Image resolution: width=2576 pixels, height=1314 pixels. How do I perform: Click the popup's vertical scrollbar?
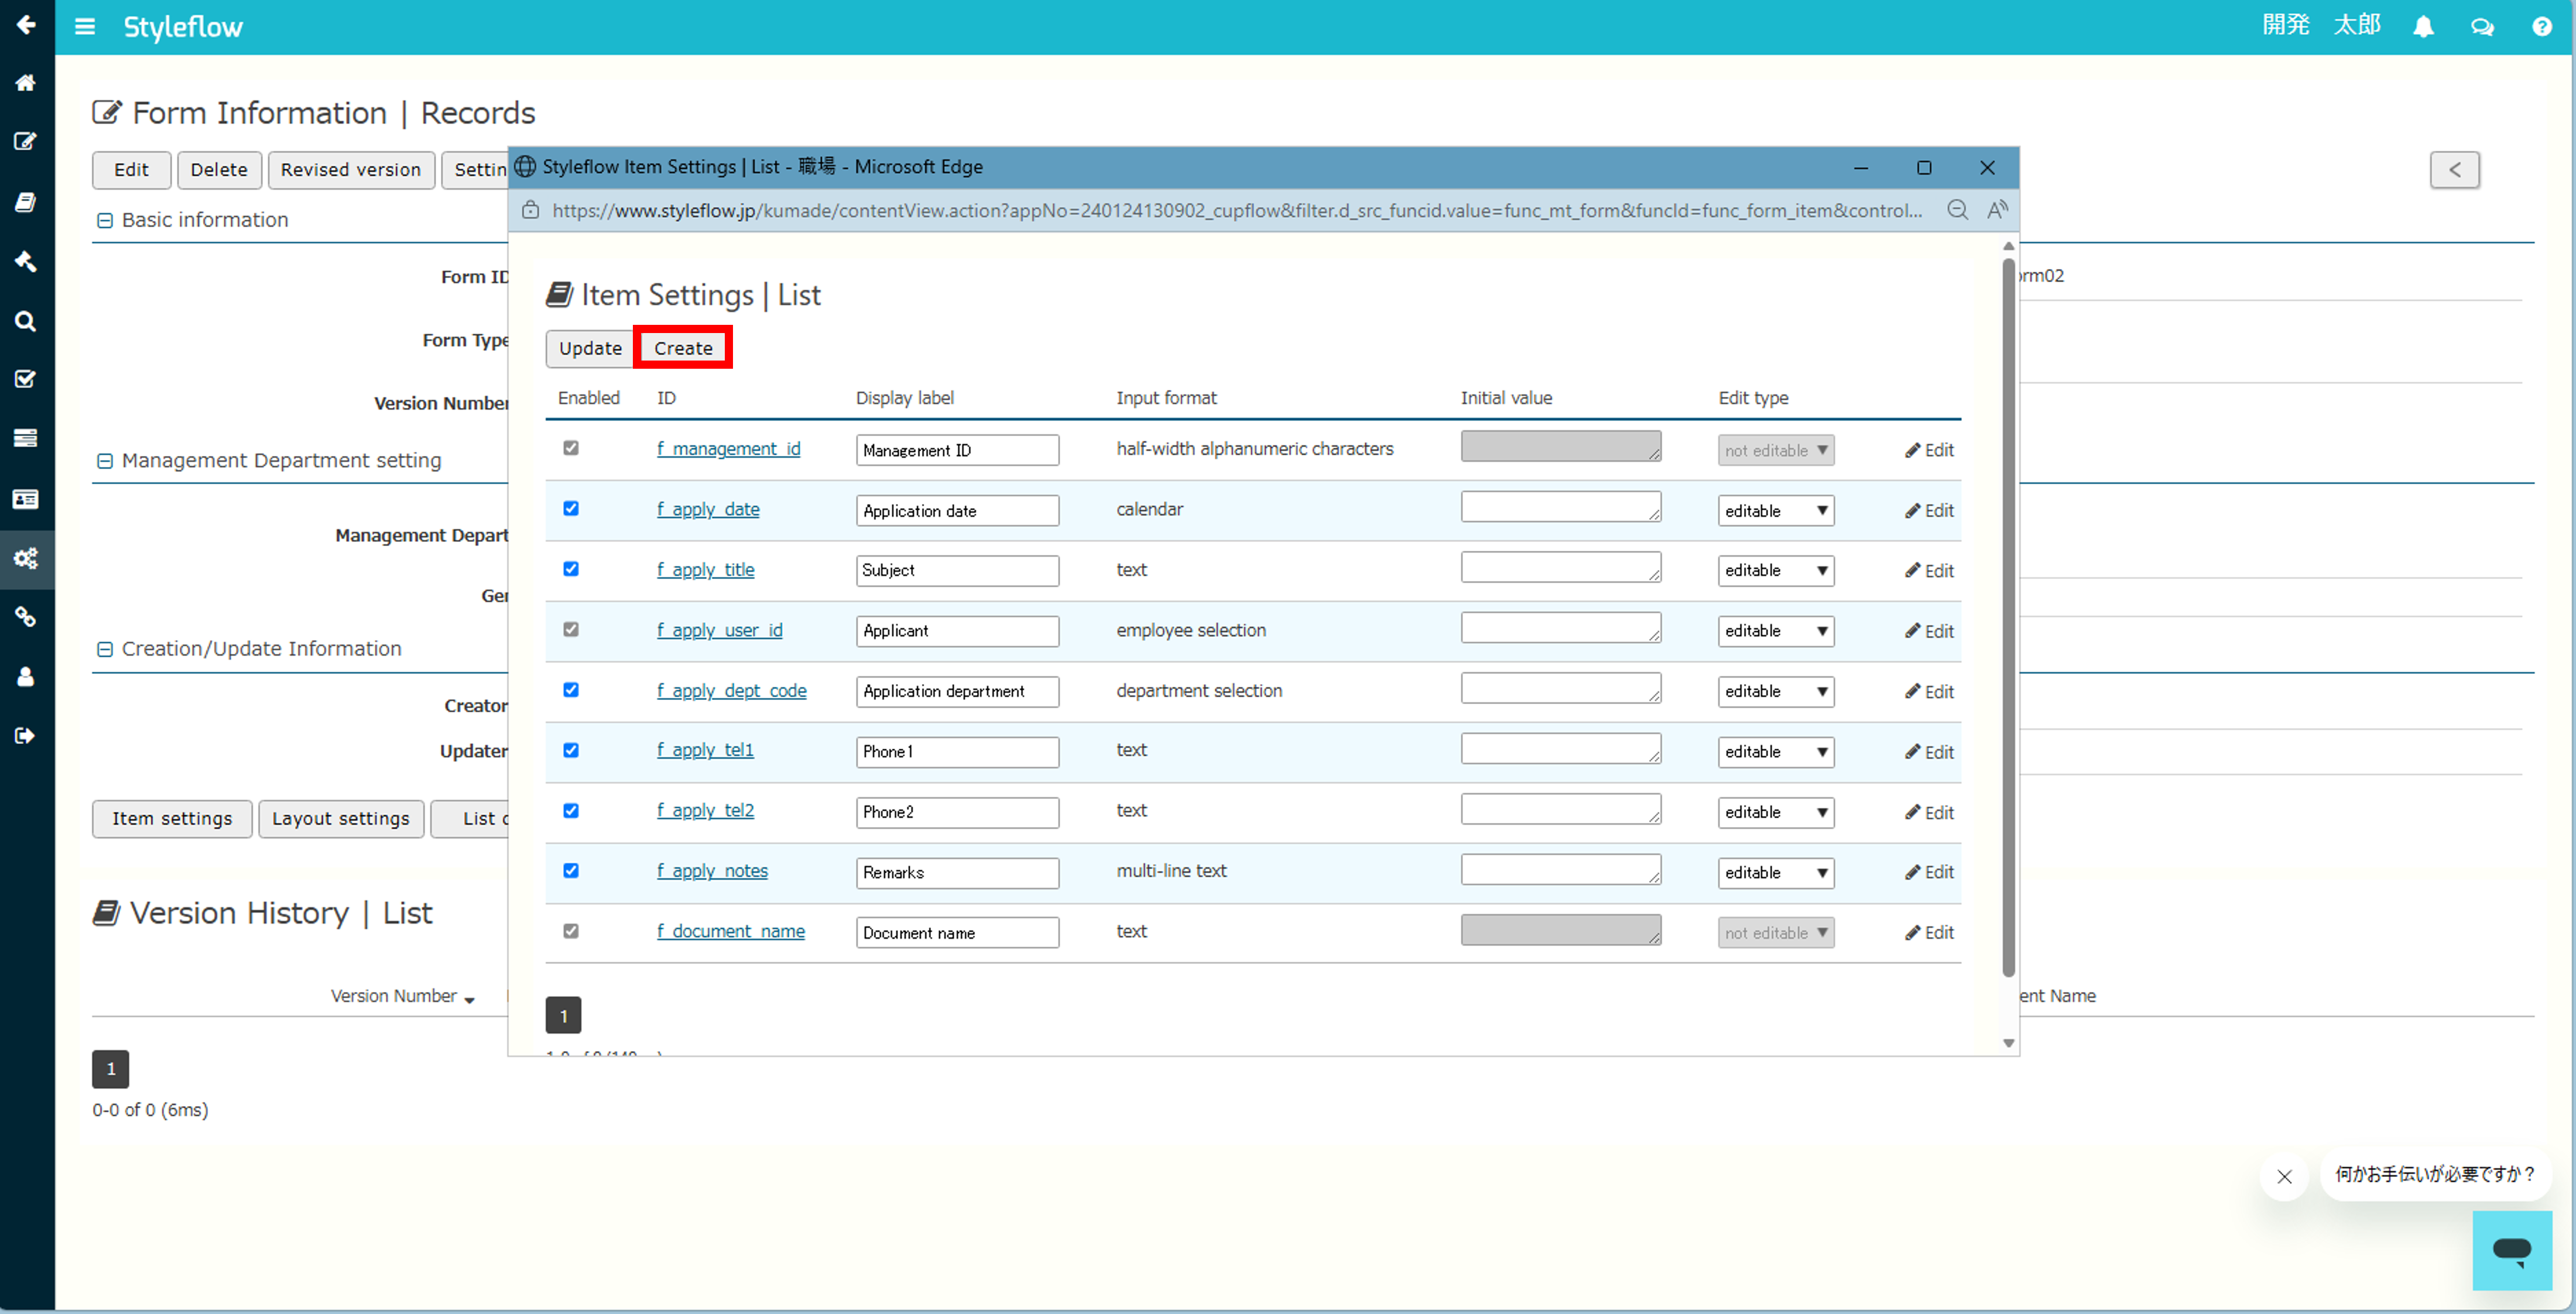coord(2008,617)
